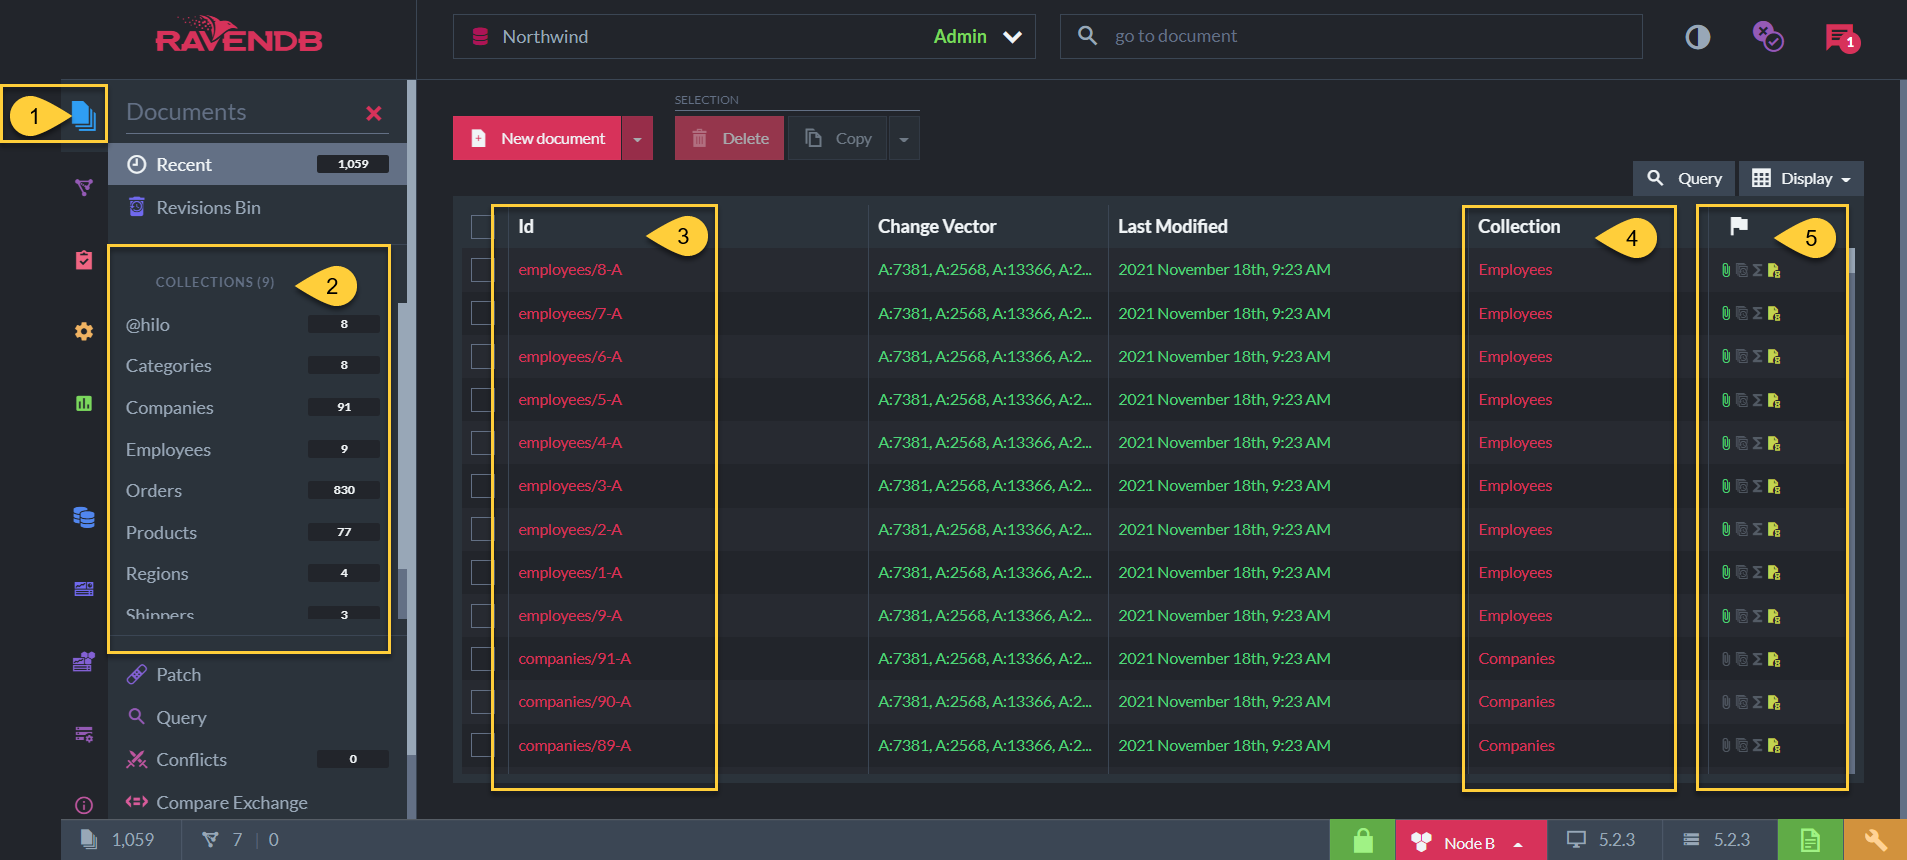
Task: Click the flag column header icon
Action: point(1739,226)
